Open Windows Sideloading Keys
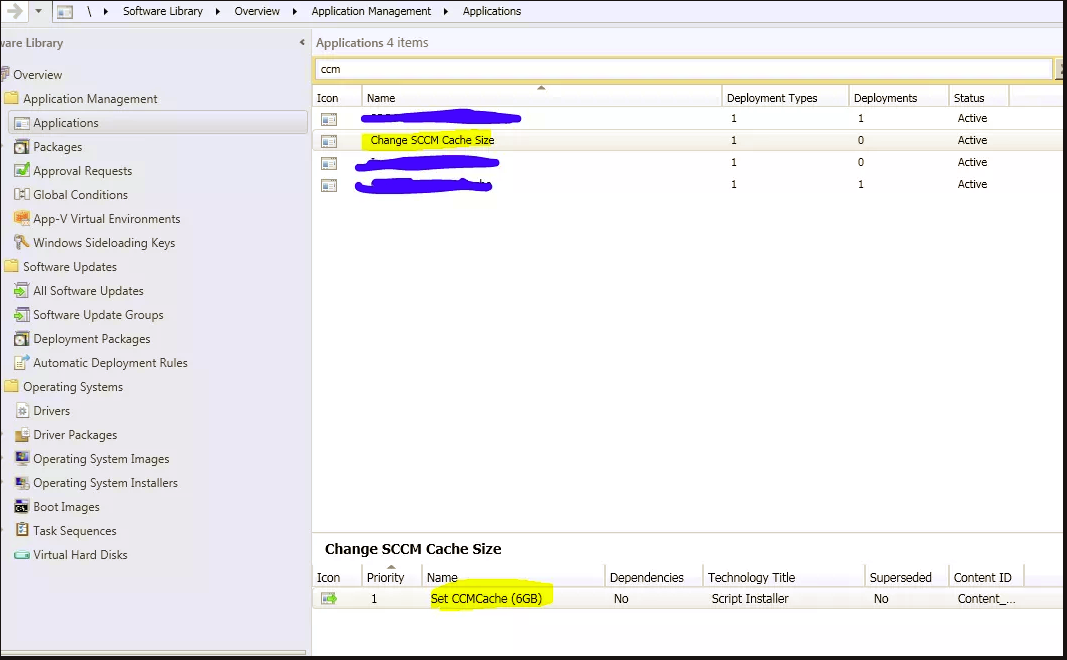Viewport: 1067px width, 660px height. (104, 243)
